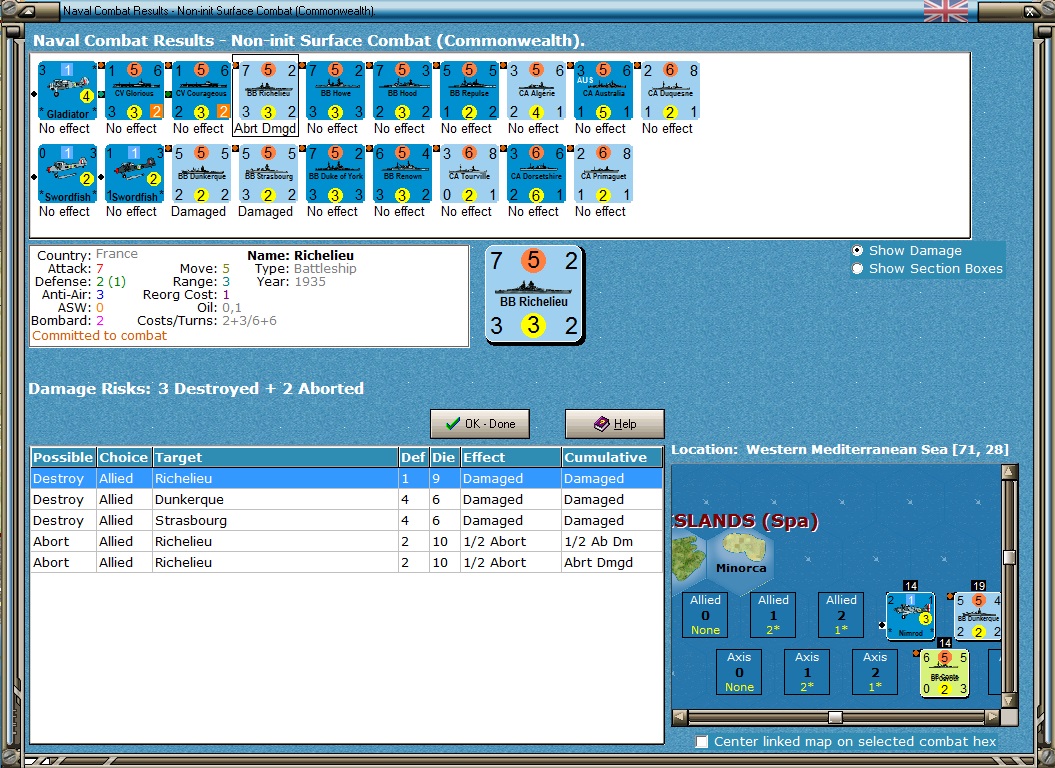Screen dimensions: 1055x768
Task: Click the large BB Richelieu detail counter
Action: 534,294
